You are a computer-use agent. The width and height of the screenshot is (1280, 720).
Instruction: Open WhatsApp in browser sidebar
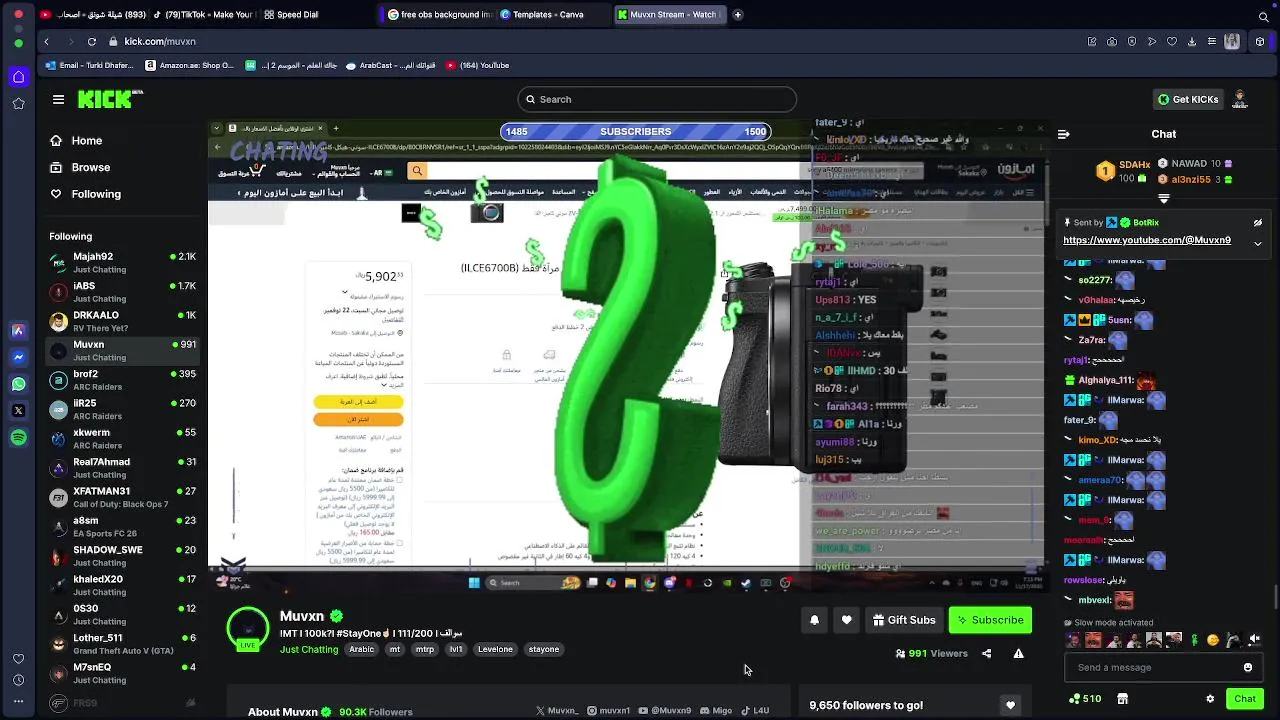pos(18,384)
